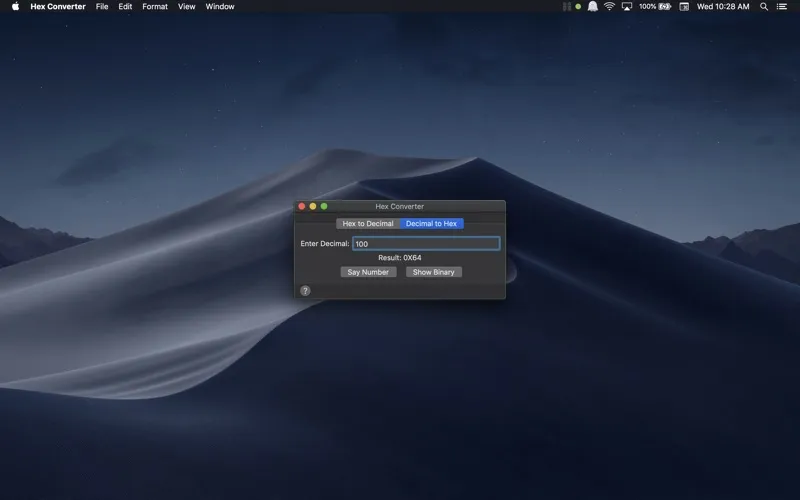
Task: Open help with the question mark button
Action: click(305, 291)
